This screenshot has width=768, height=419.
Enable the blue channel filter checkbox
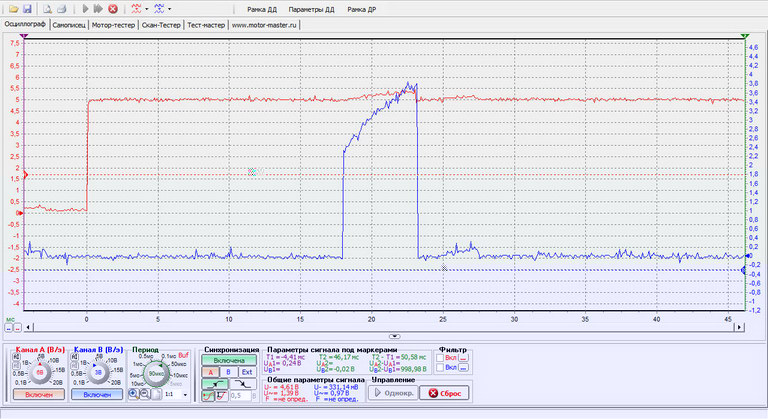[439, 368]
